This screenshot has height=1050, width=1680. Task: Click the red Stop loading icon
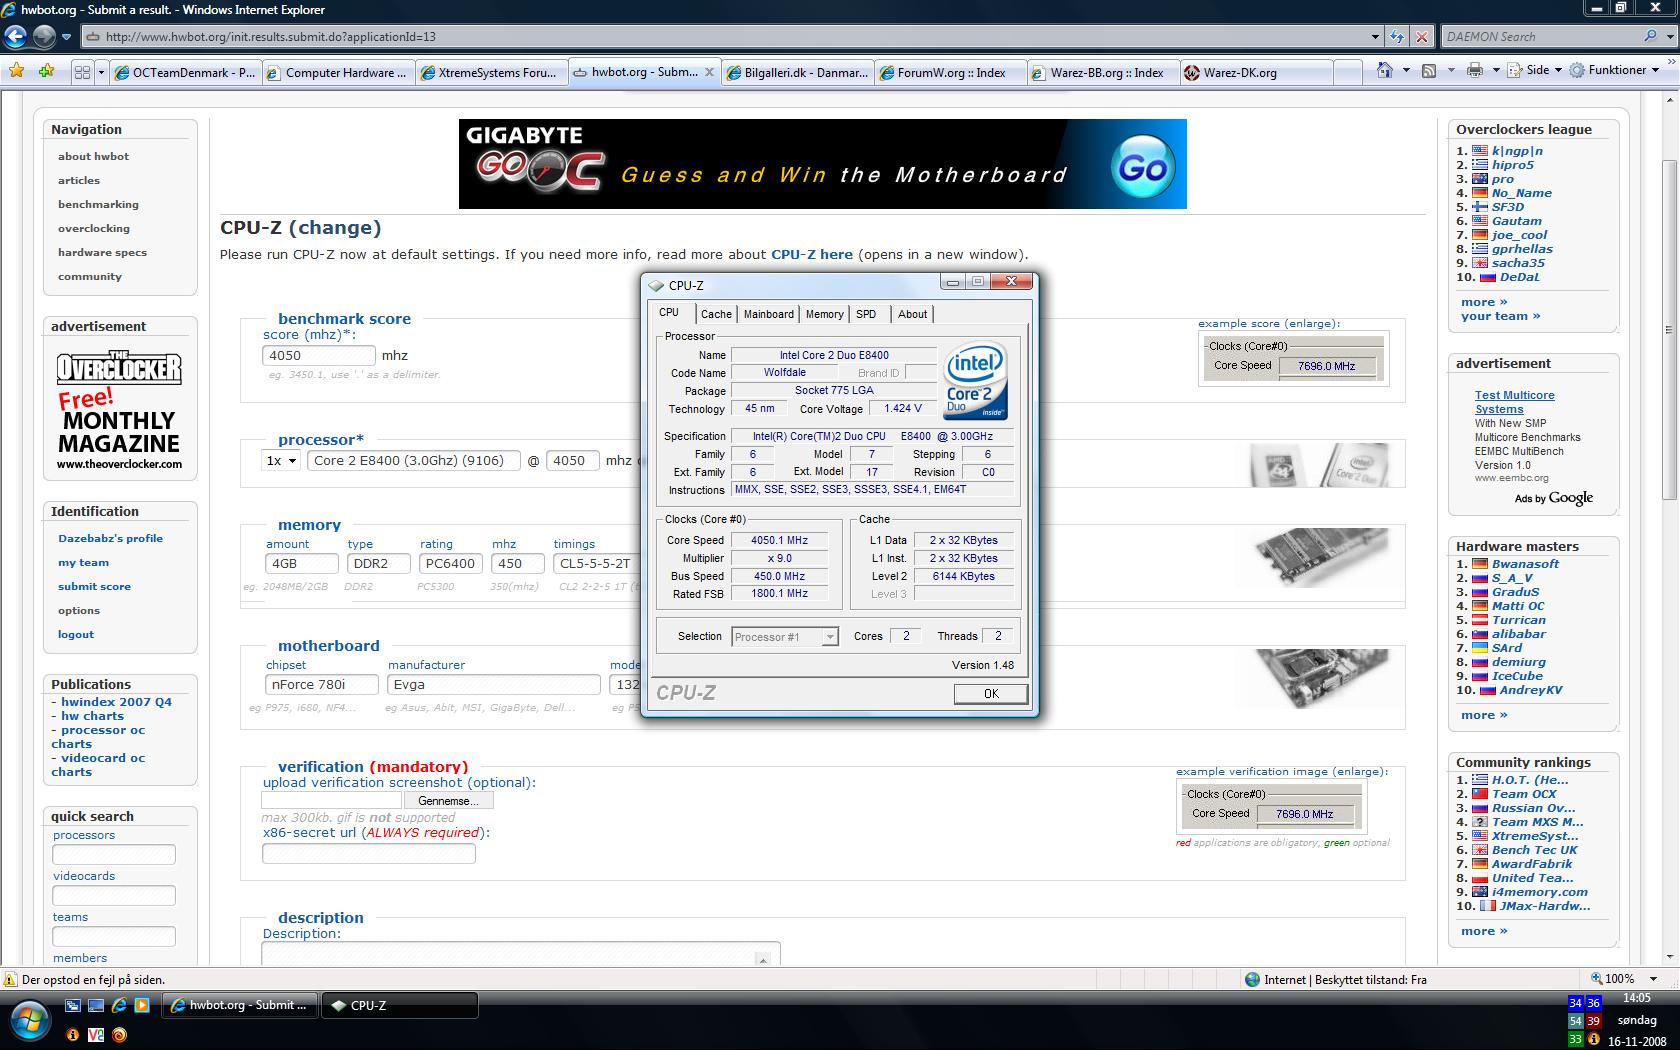pos(1421,37)
